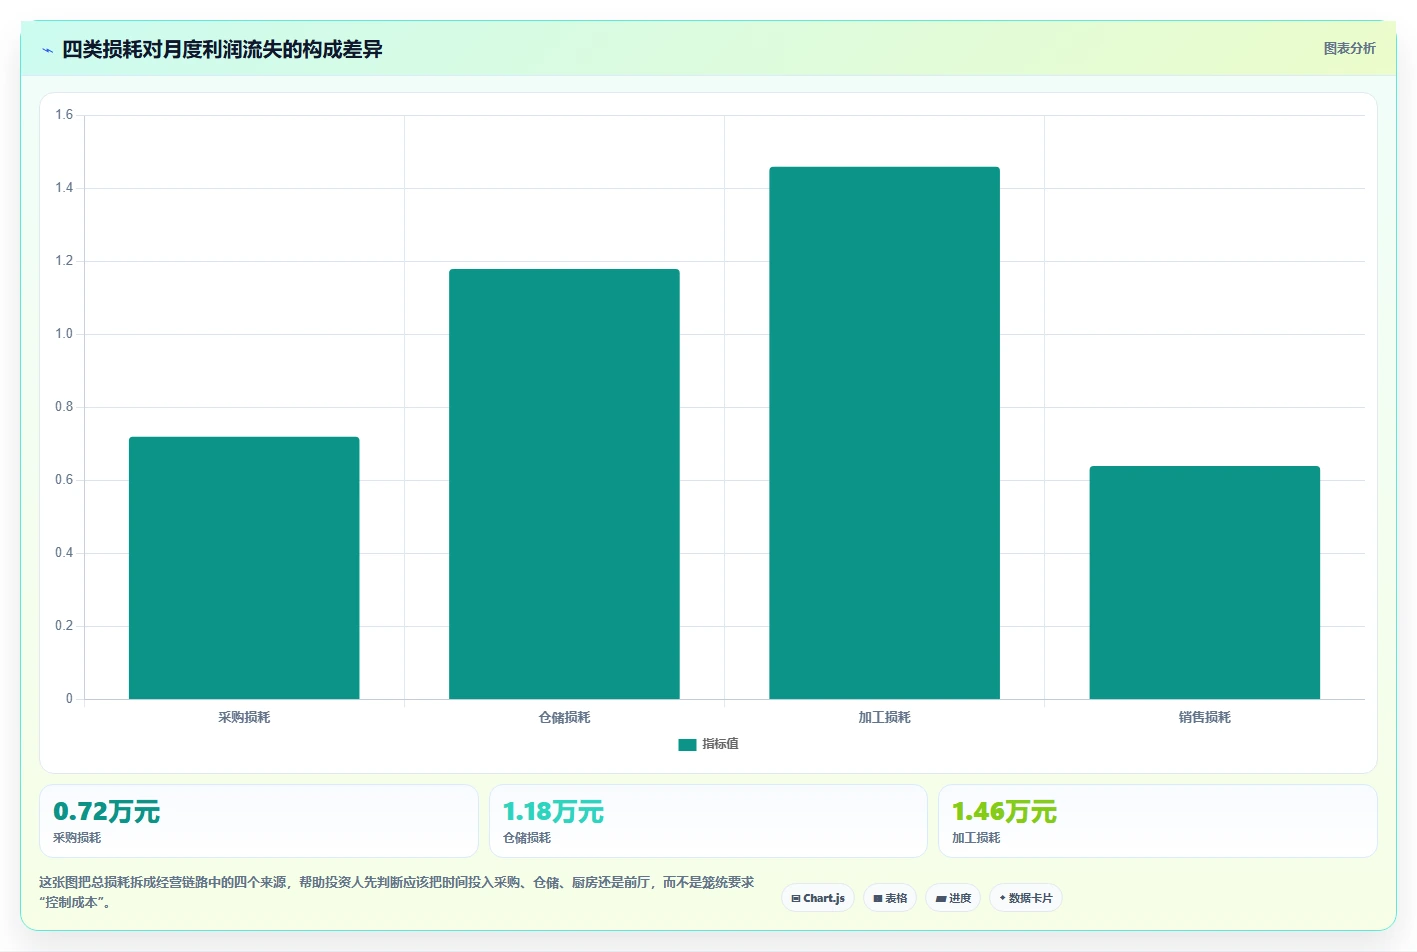Open the 0.72万元 采购损耗 data card

(x=258, y=821)
